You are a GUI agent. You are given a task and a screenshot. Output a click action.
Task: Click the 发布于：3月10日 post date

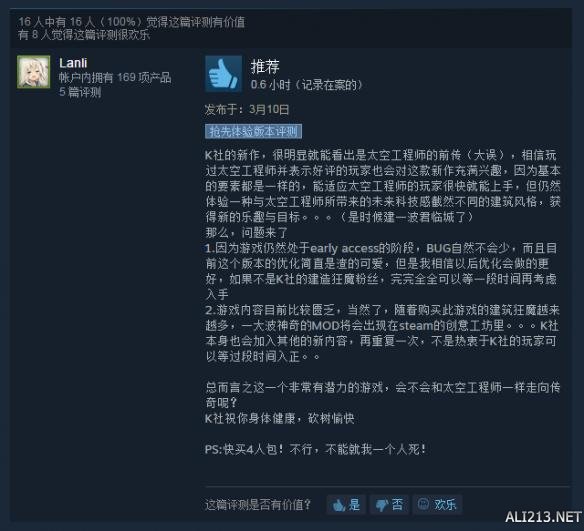(247, 109)
